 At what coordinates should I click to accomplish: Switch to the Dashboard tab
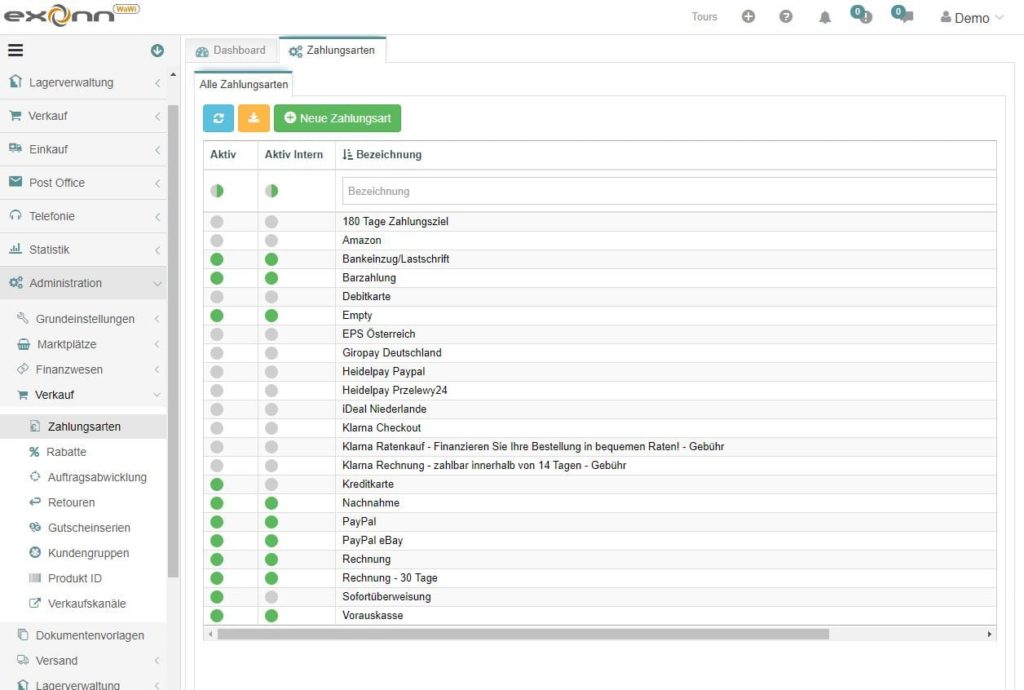[x=231, y=50]
